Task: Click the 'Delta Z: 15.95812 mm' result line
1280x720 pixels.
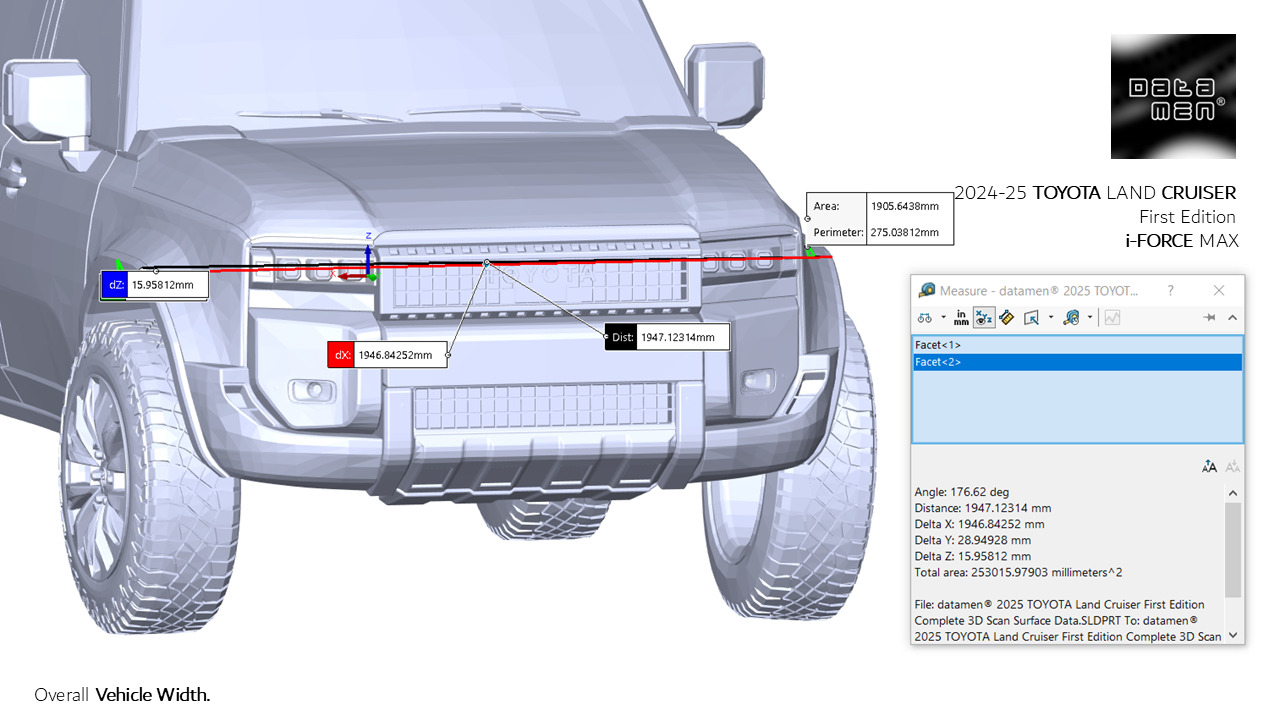Action: pyautogui.click(x=973, y=556)
